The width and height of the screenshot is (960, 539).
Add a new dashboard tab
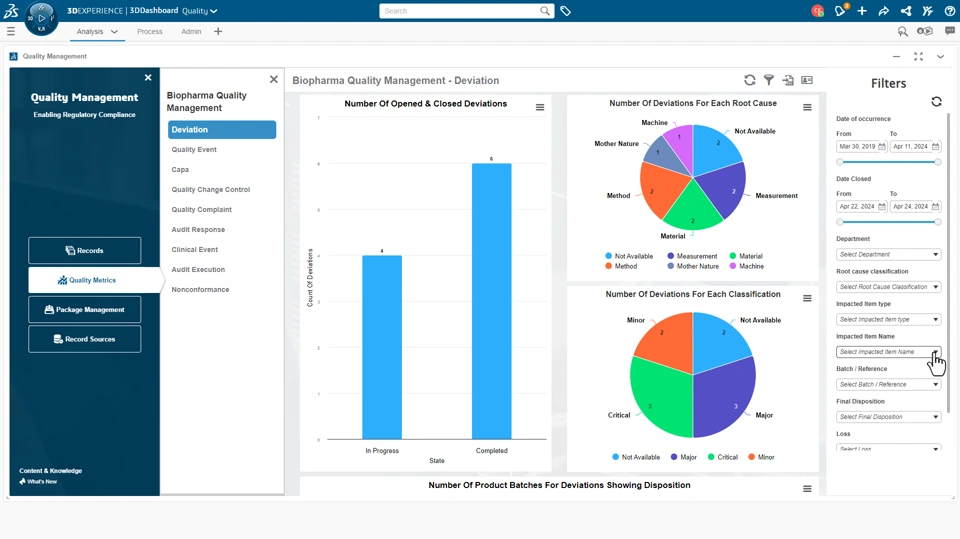pos(218,31)
